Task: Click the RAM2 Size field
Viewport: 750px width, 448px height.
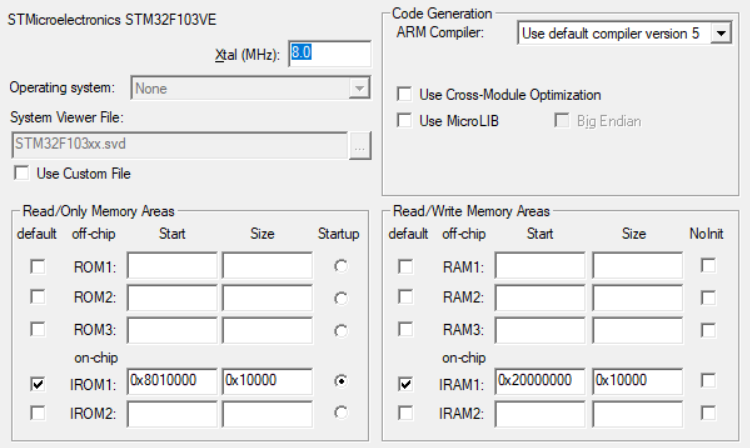Action: tap(638, 297)
